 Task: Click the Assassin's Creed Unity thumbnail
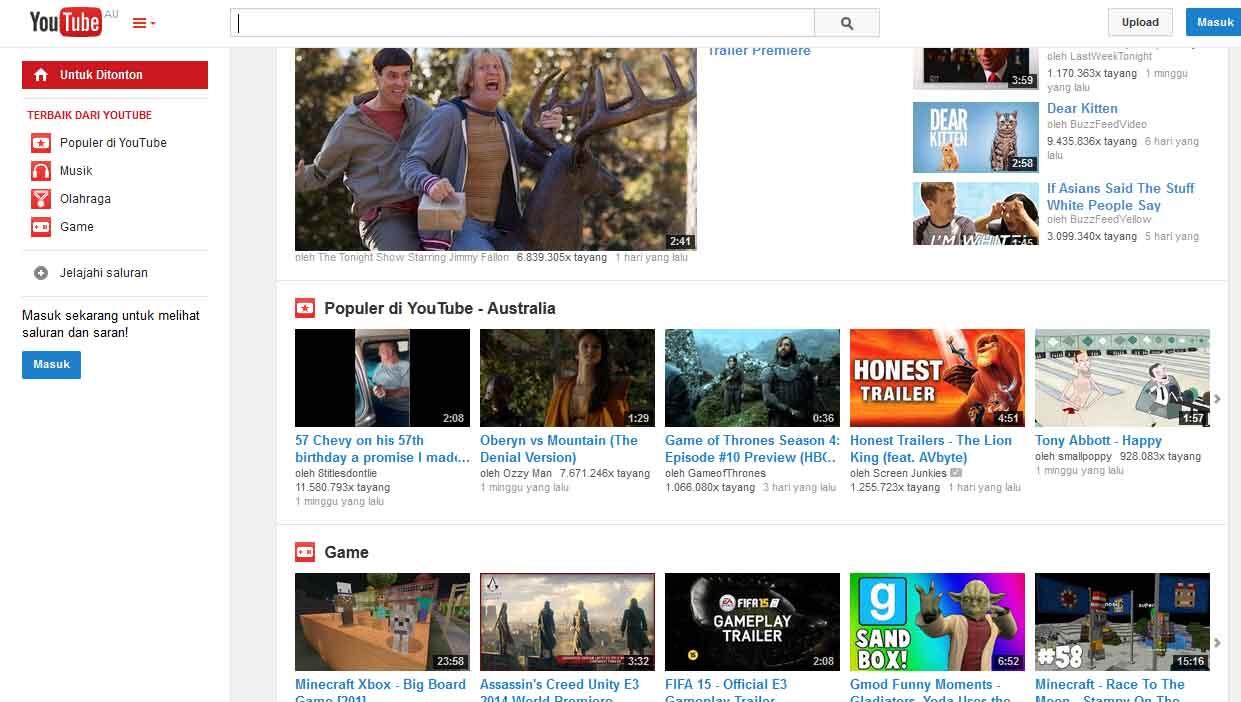coord(567,622)
